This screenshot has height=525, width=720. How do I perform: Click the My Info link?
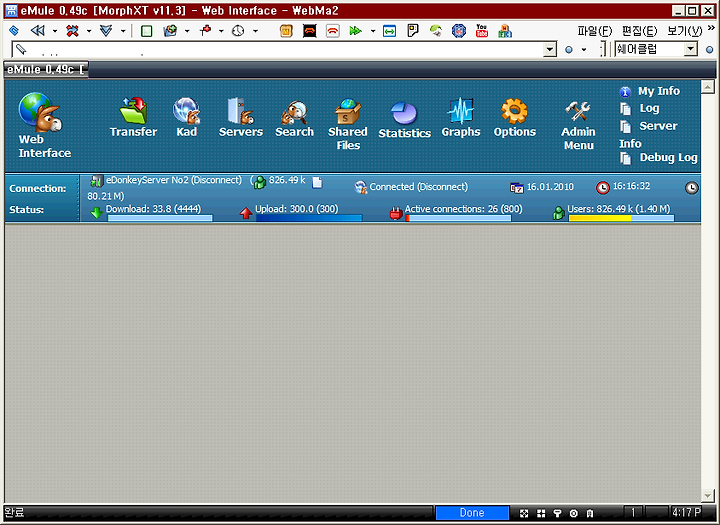[658, 91]
